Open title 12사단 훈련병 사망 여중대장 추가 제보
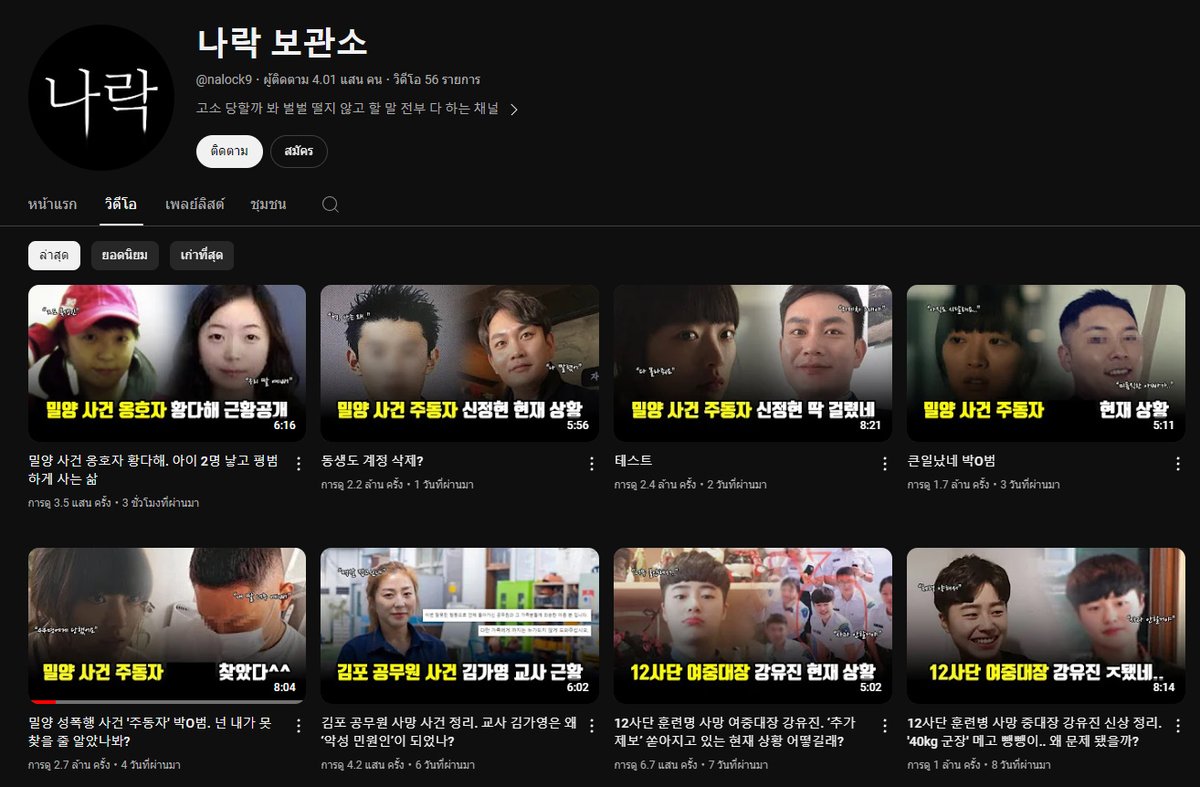 [736, 732]
